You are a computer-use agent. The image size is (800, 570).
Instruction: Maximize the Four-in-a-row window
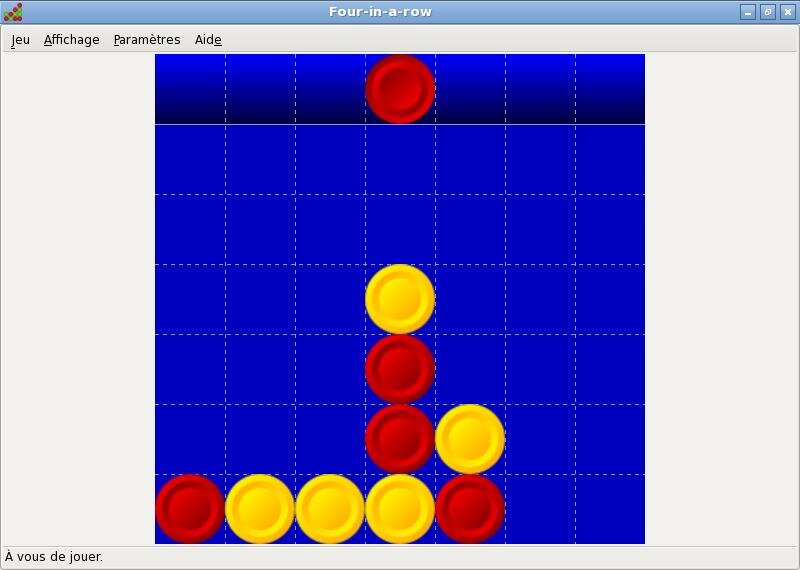click(x=768, y=12)
